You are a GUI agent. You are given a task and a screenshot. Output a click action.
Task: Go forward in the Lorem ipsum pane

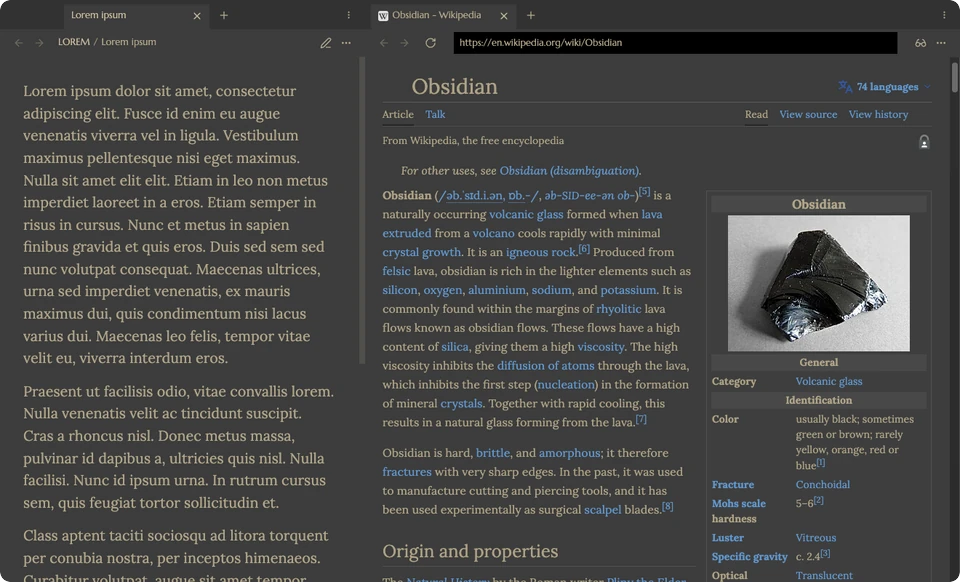pyautogui.click(x=39, y=43)
